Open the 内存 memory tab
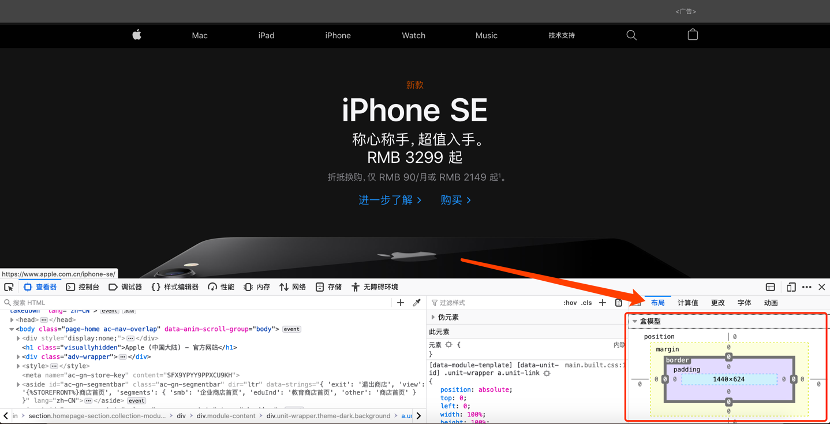 click(256, 287)
